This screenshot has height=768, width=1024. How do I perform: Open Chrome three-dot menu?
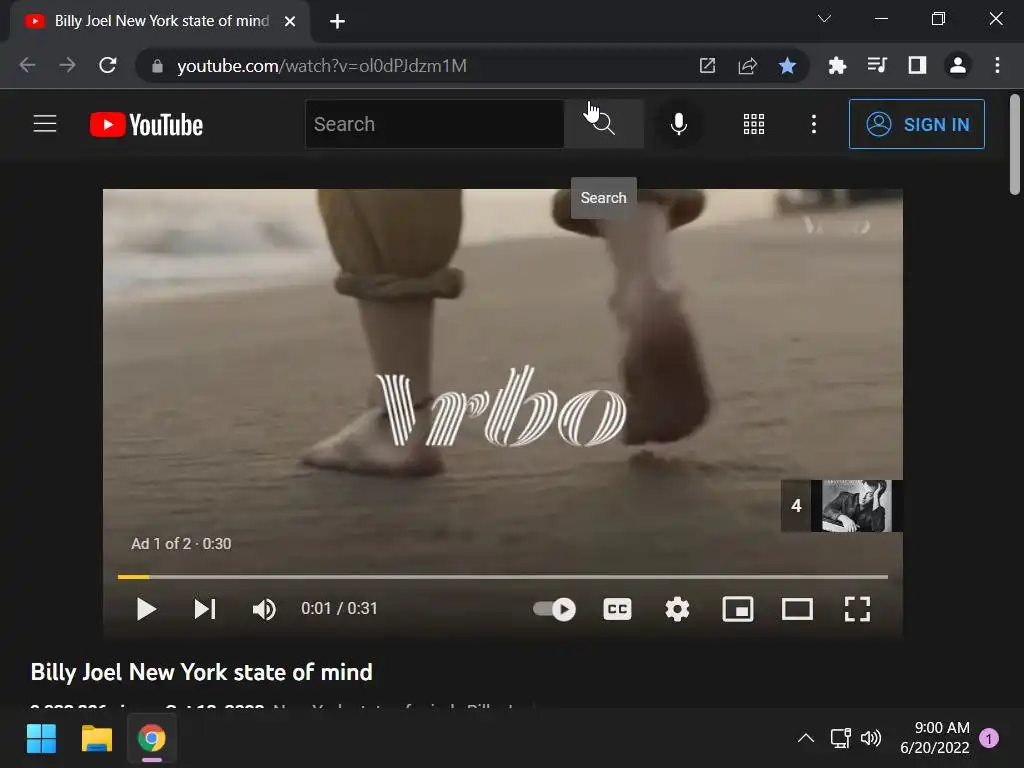pyautogui.click(x=997, y=65)
